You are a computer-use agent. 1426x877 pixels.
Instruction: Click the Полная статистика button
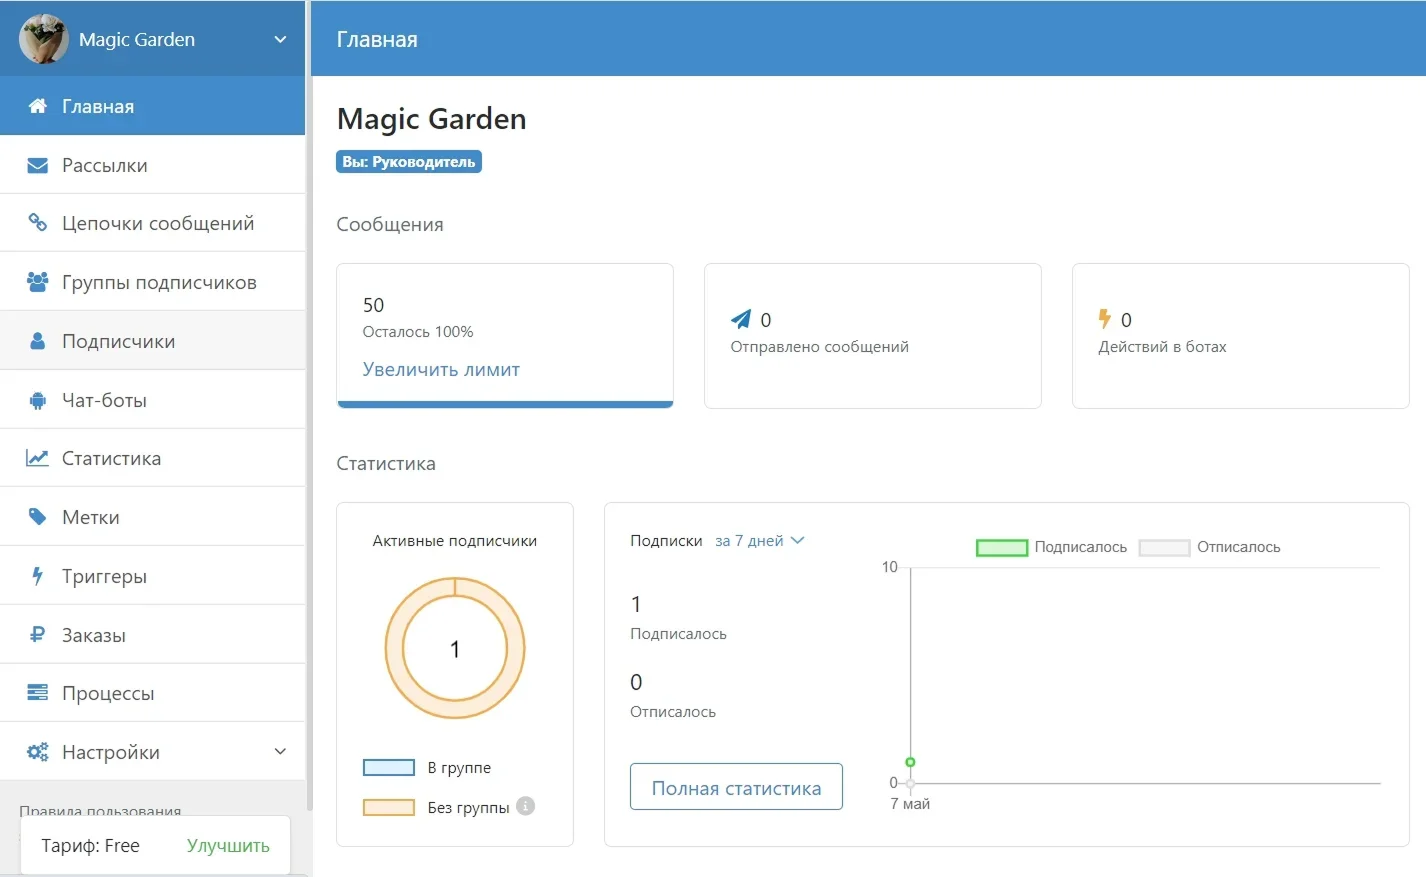736,788
